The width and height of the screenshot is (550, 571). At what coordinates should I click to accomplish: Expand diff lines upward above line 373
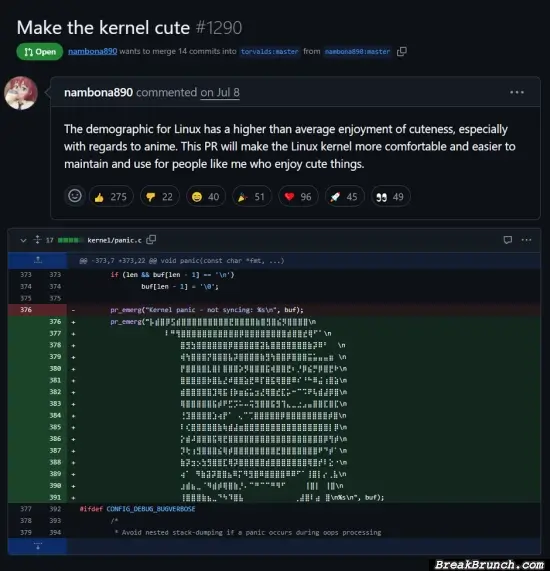pos(38,260)
